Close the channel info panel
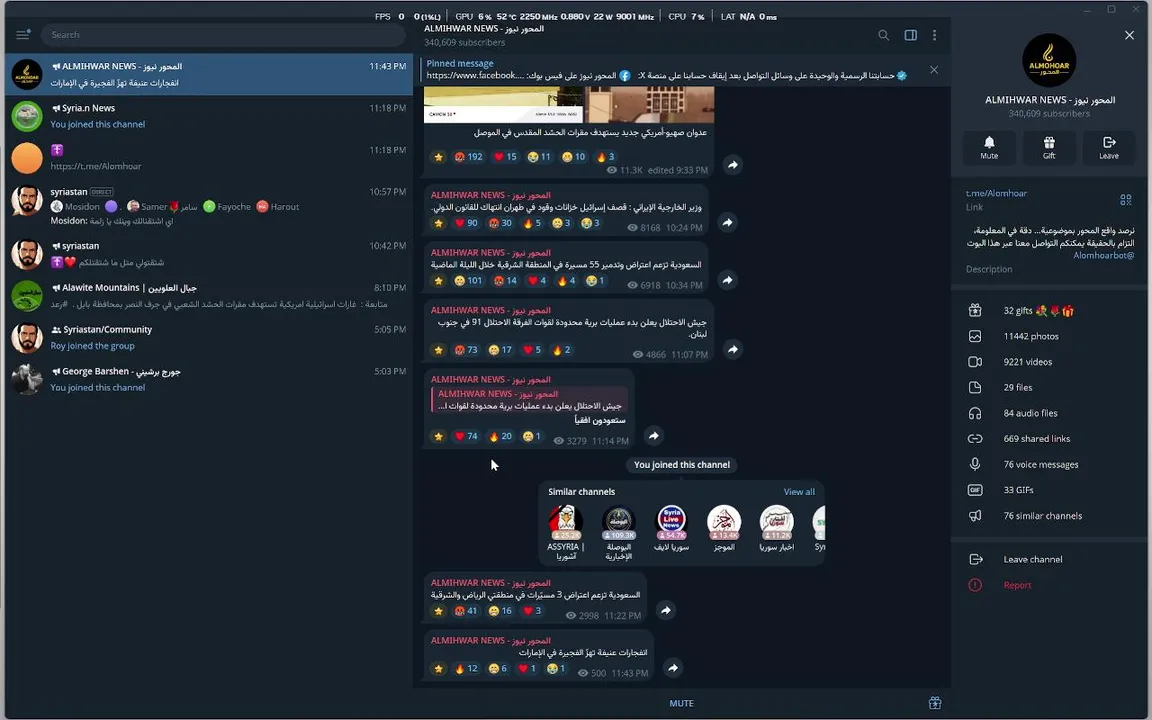Viewport: 1152px width, 720px height. click(x=1129, y=35)
